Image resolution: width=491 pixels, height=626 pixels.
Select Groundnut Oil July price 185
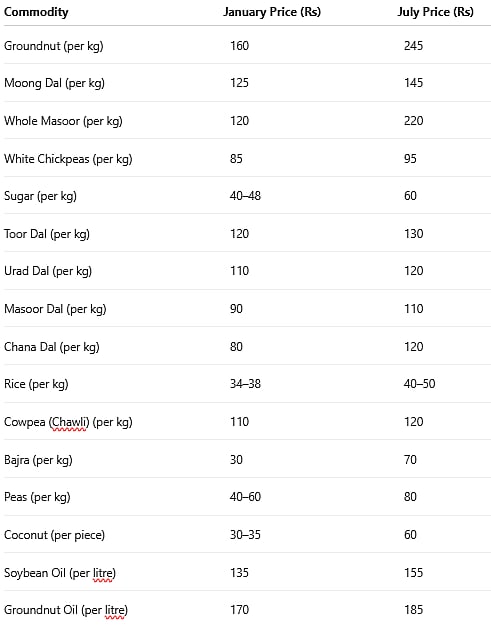[x=413, y=610]
